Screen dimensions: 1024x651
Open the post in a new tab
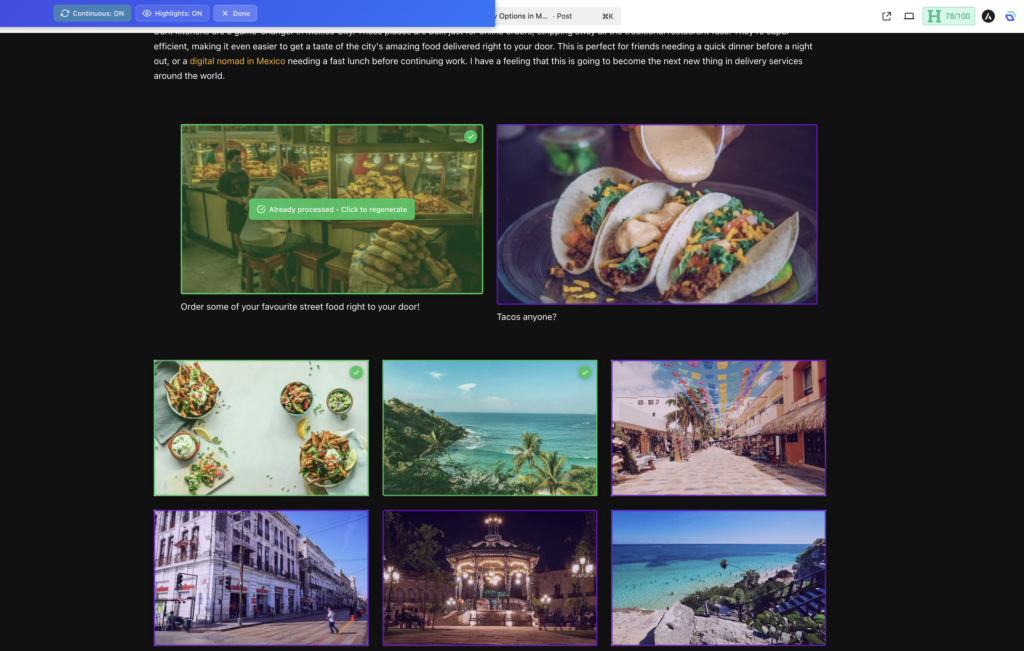tap(886, 16)
